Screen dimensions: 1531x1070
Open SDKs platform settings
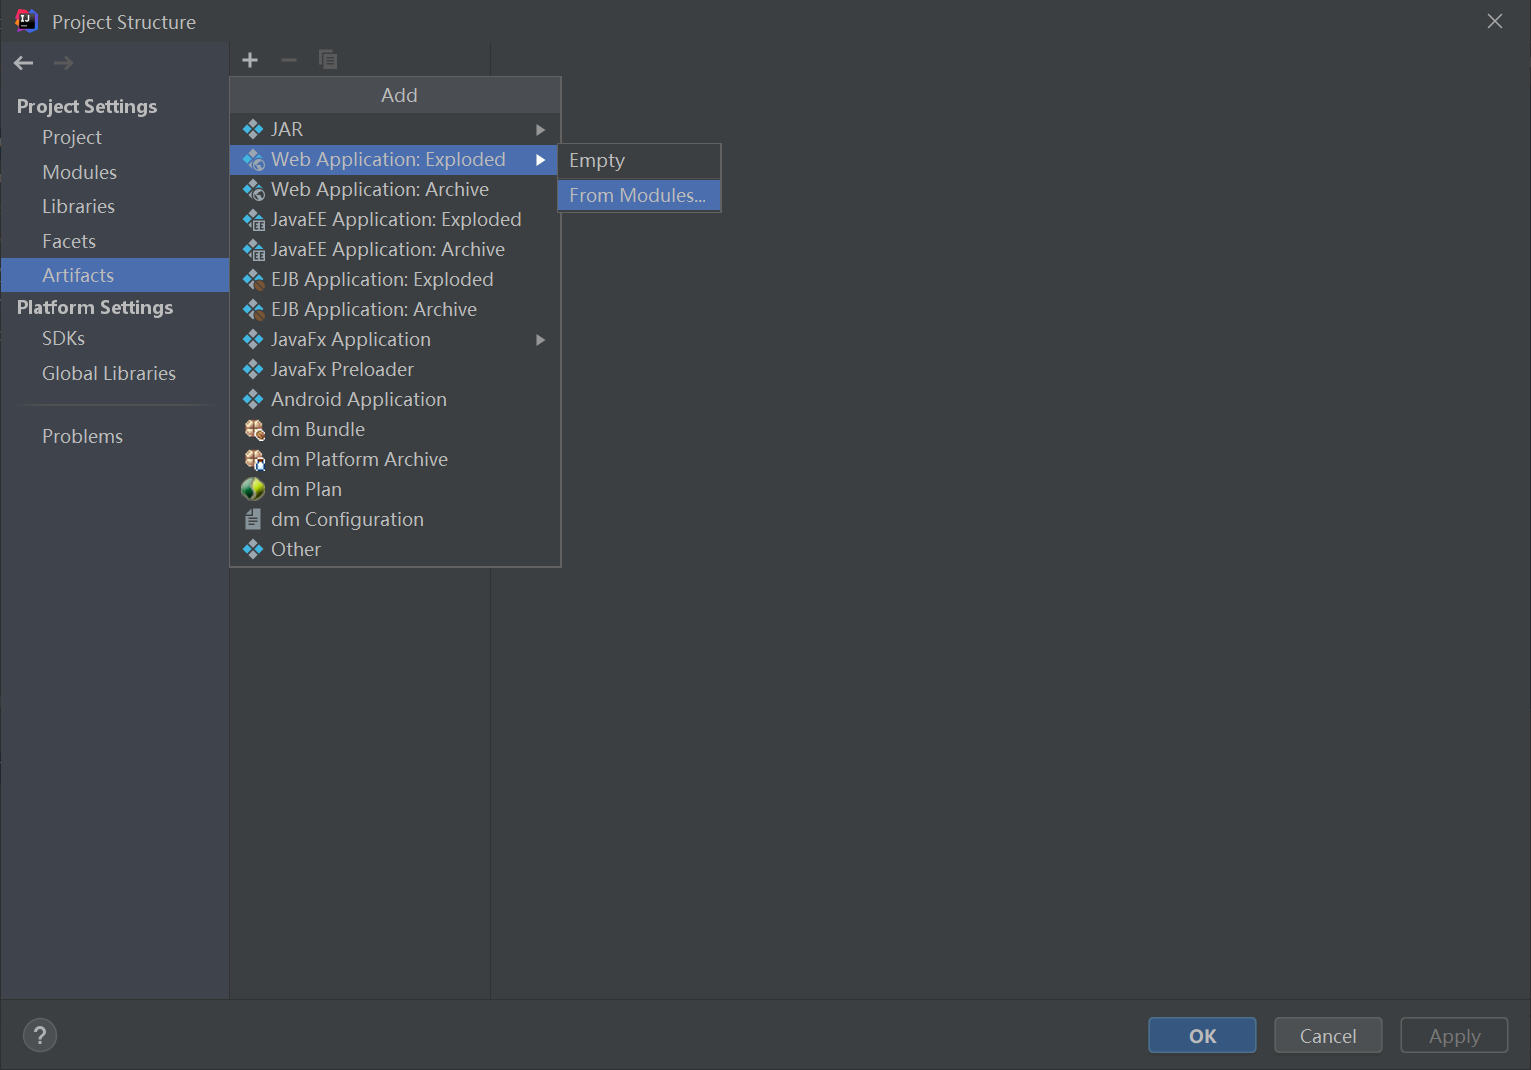tap(115, 338)
